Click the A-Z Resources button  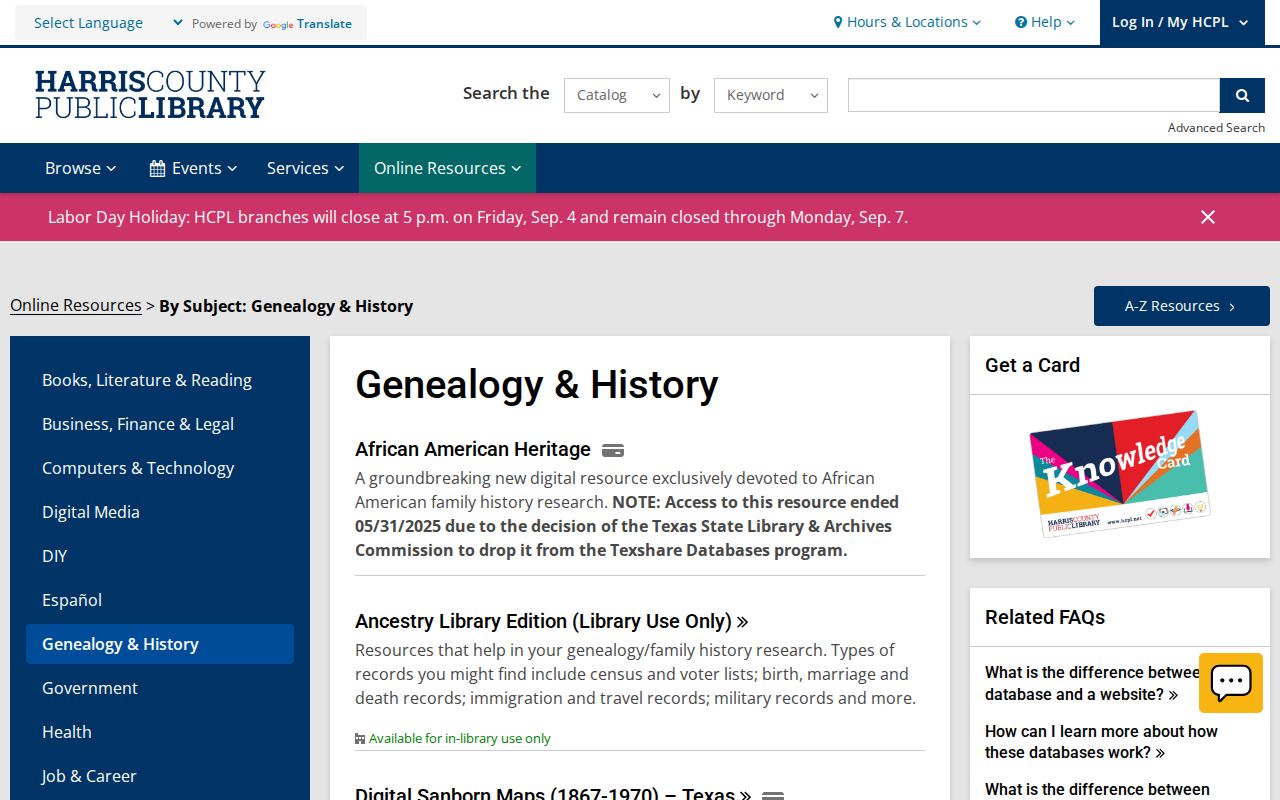coord(1181,306)
